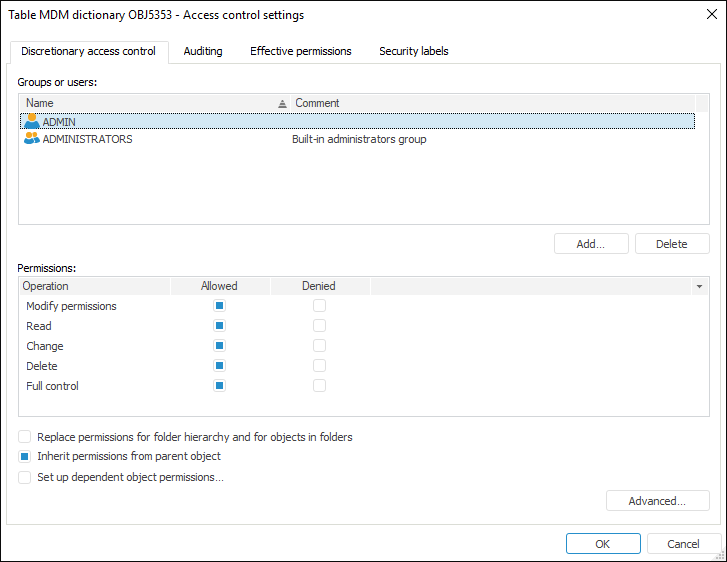Image resolution: width=727 pixels, height=562 pixels.
Task: Open the permissions column dropdown arrow
Action: [699, 287]
